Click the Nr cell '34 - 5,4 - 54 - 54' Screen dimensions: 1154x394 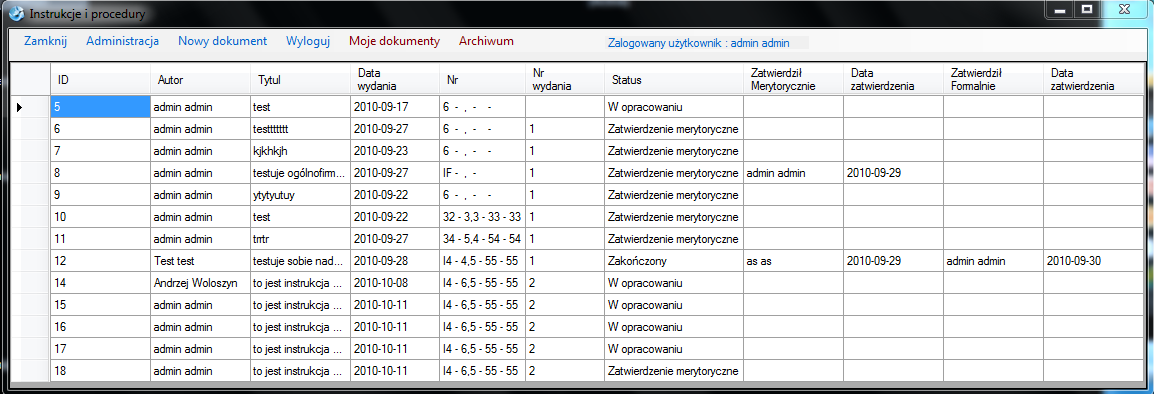pyautogui.click(x=482, y=239)
